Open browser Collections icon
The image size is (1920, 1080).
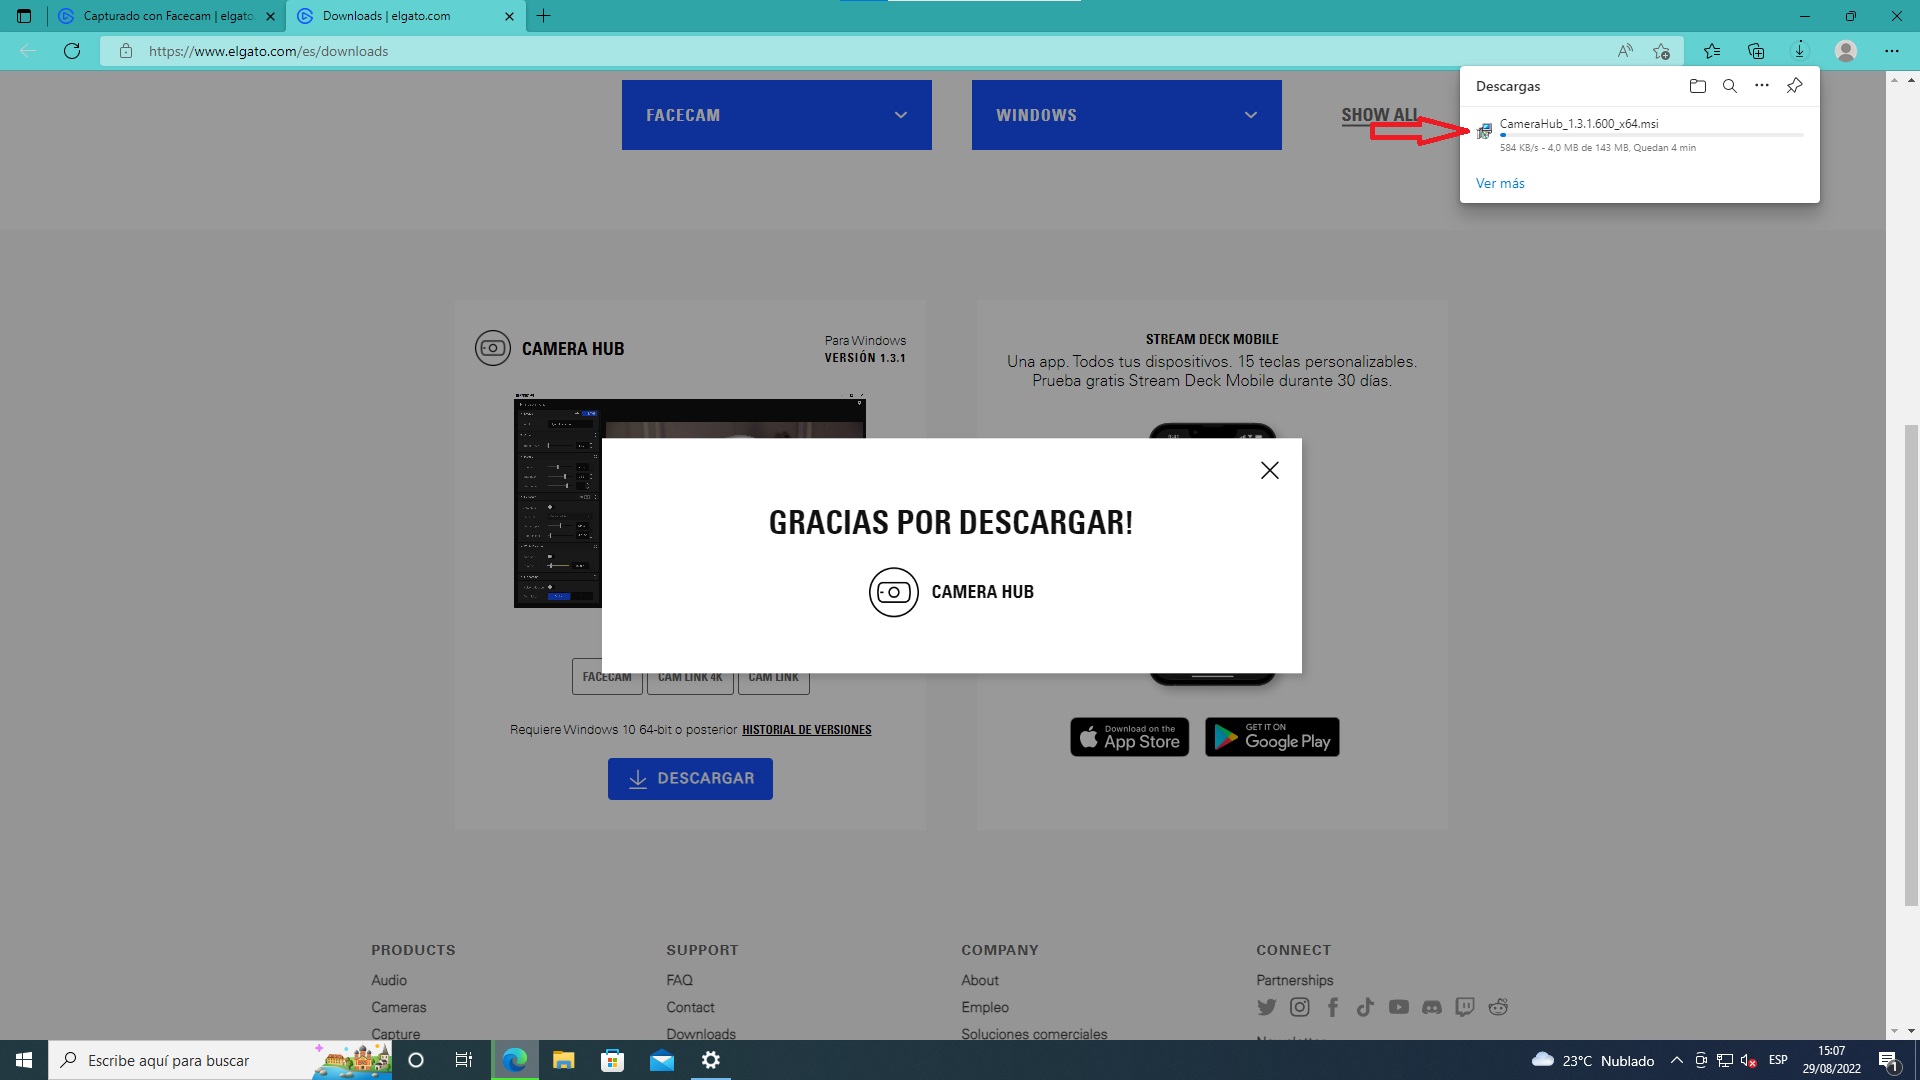1755,51
